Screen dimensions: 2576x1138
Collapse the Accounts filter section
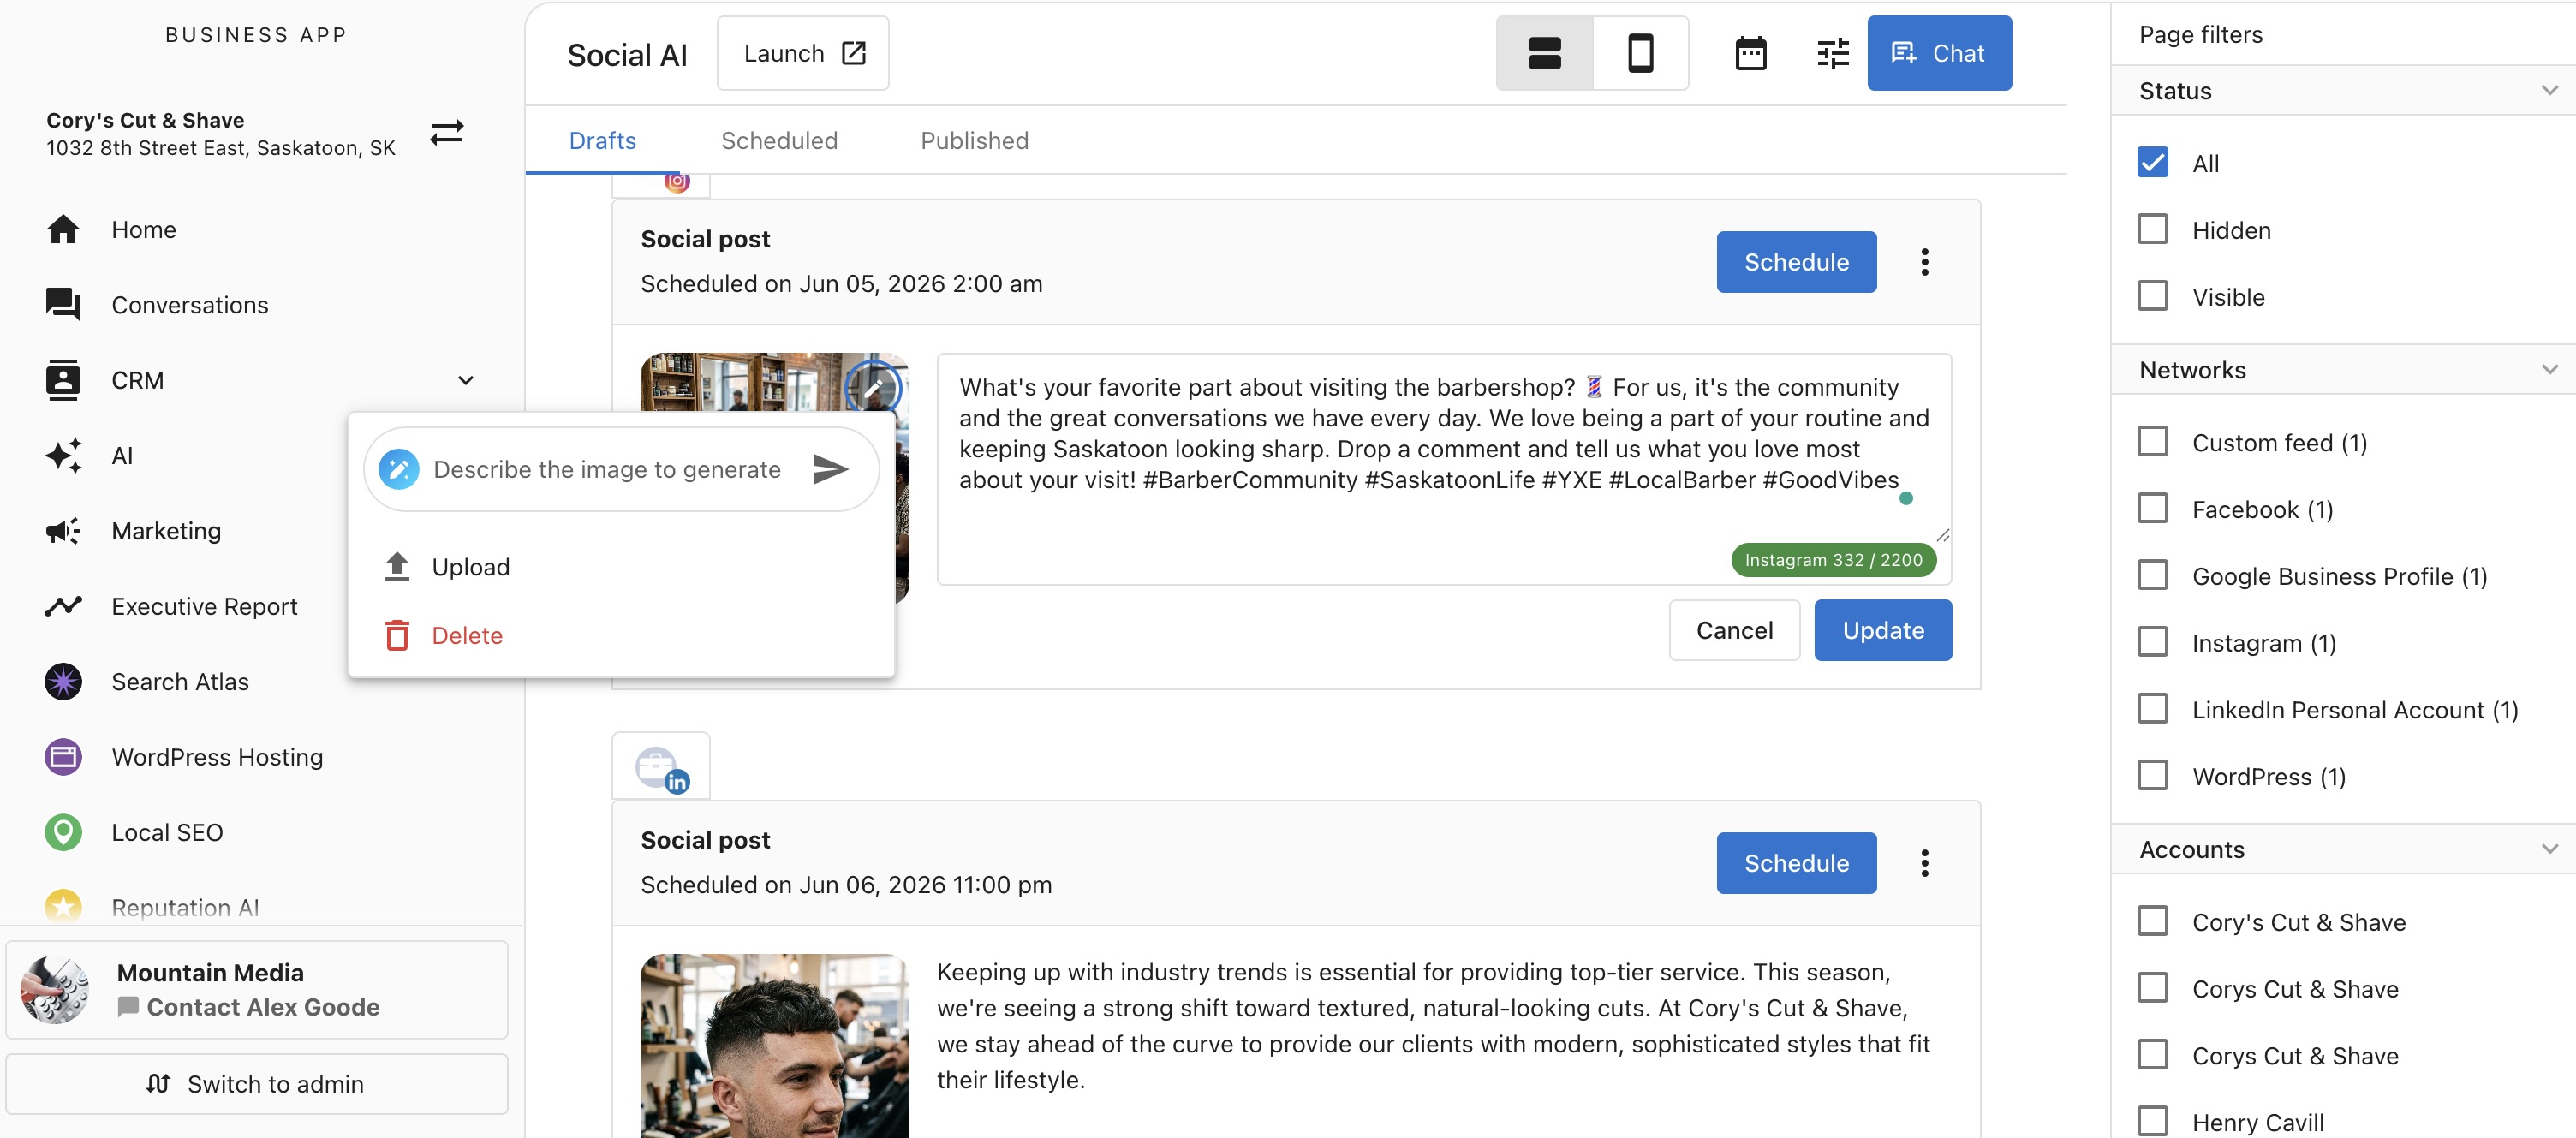2549,849
